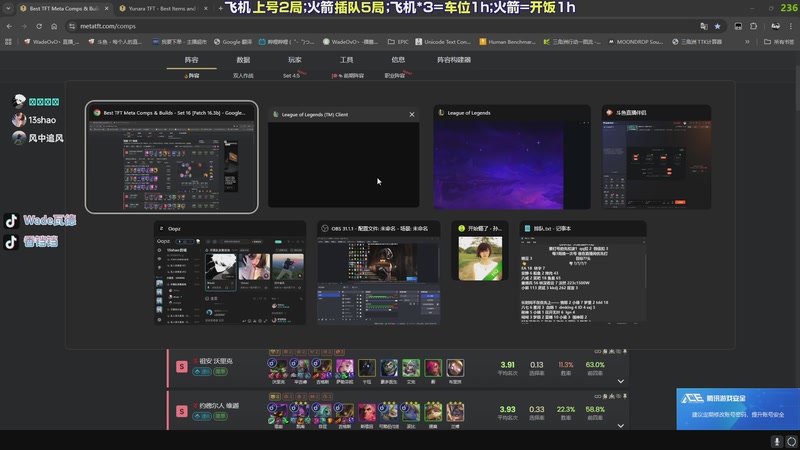
Task: Open the apps grid icon in bookmarks bar
Action: click(x=8, y=42)
